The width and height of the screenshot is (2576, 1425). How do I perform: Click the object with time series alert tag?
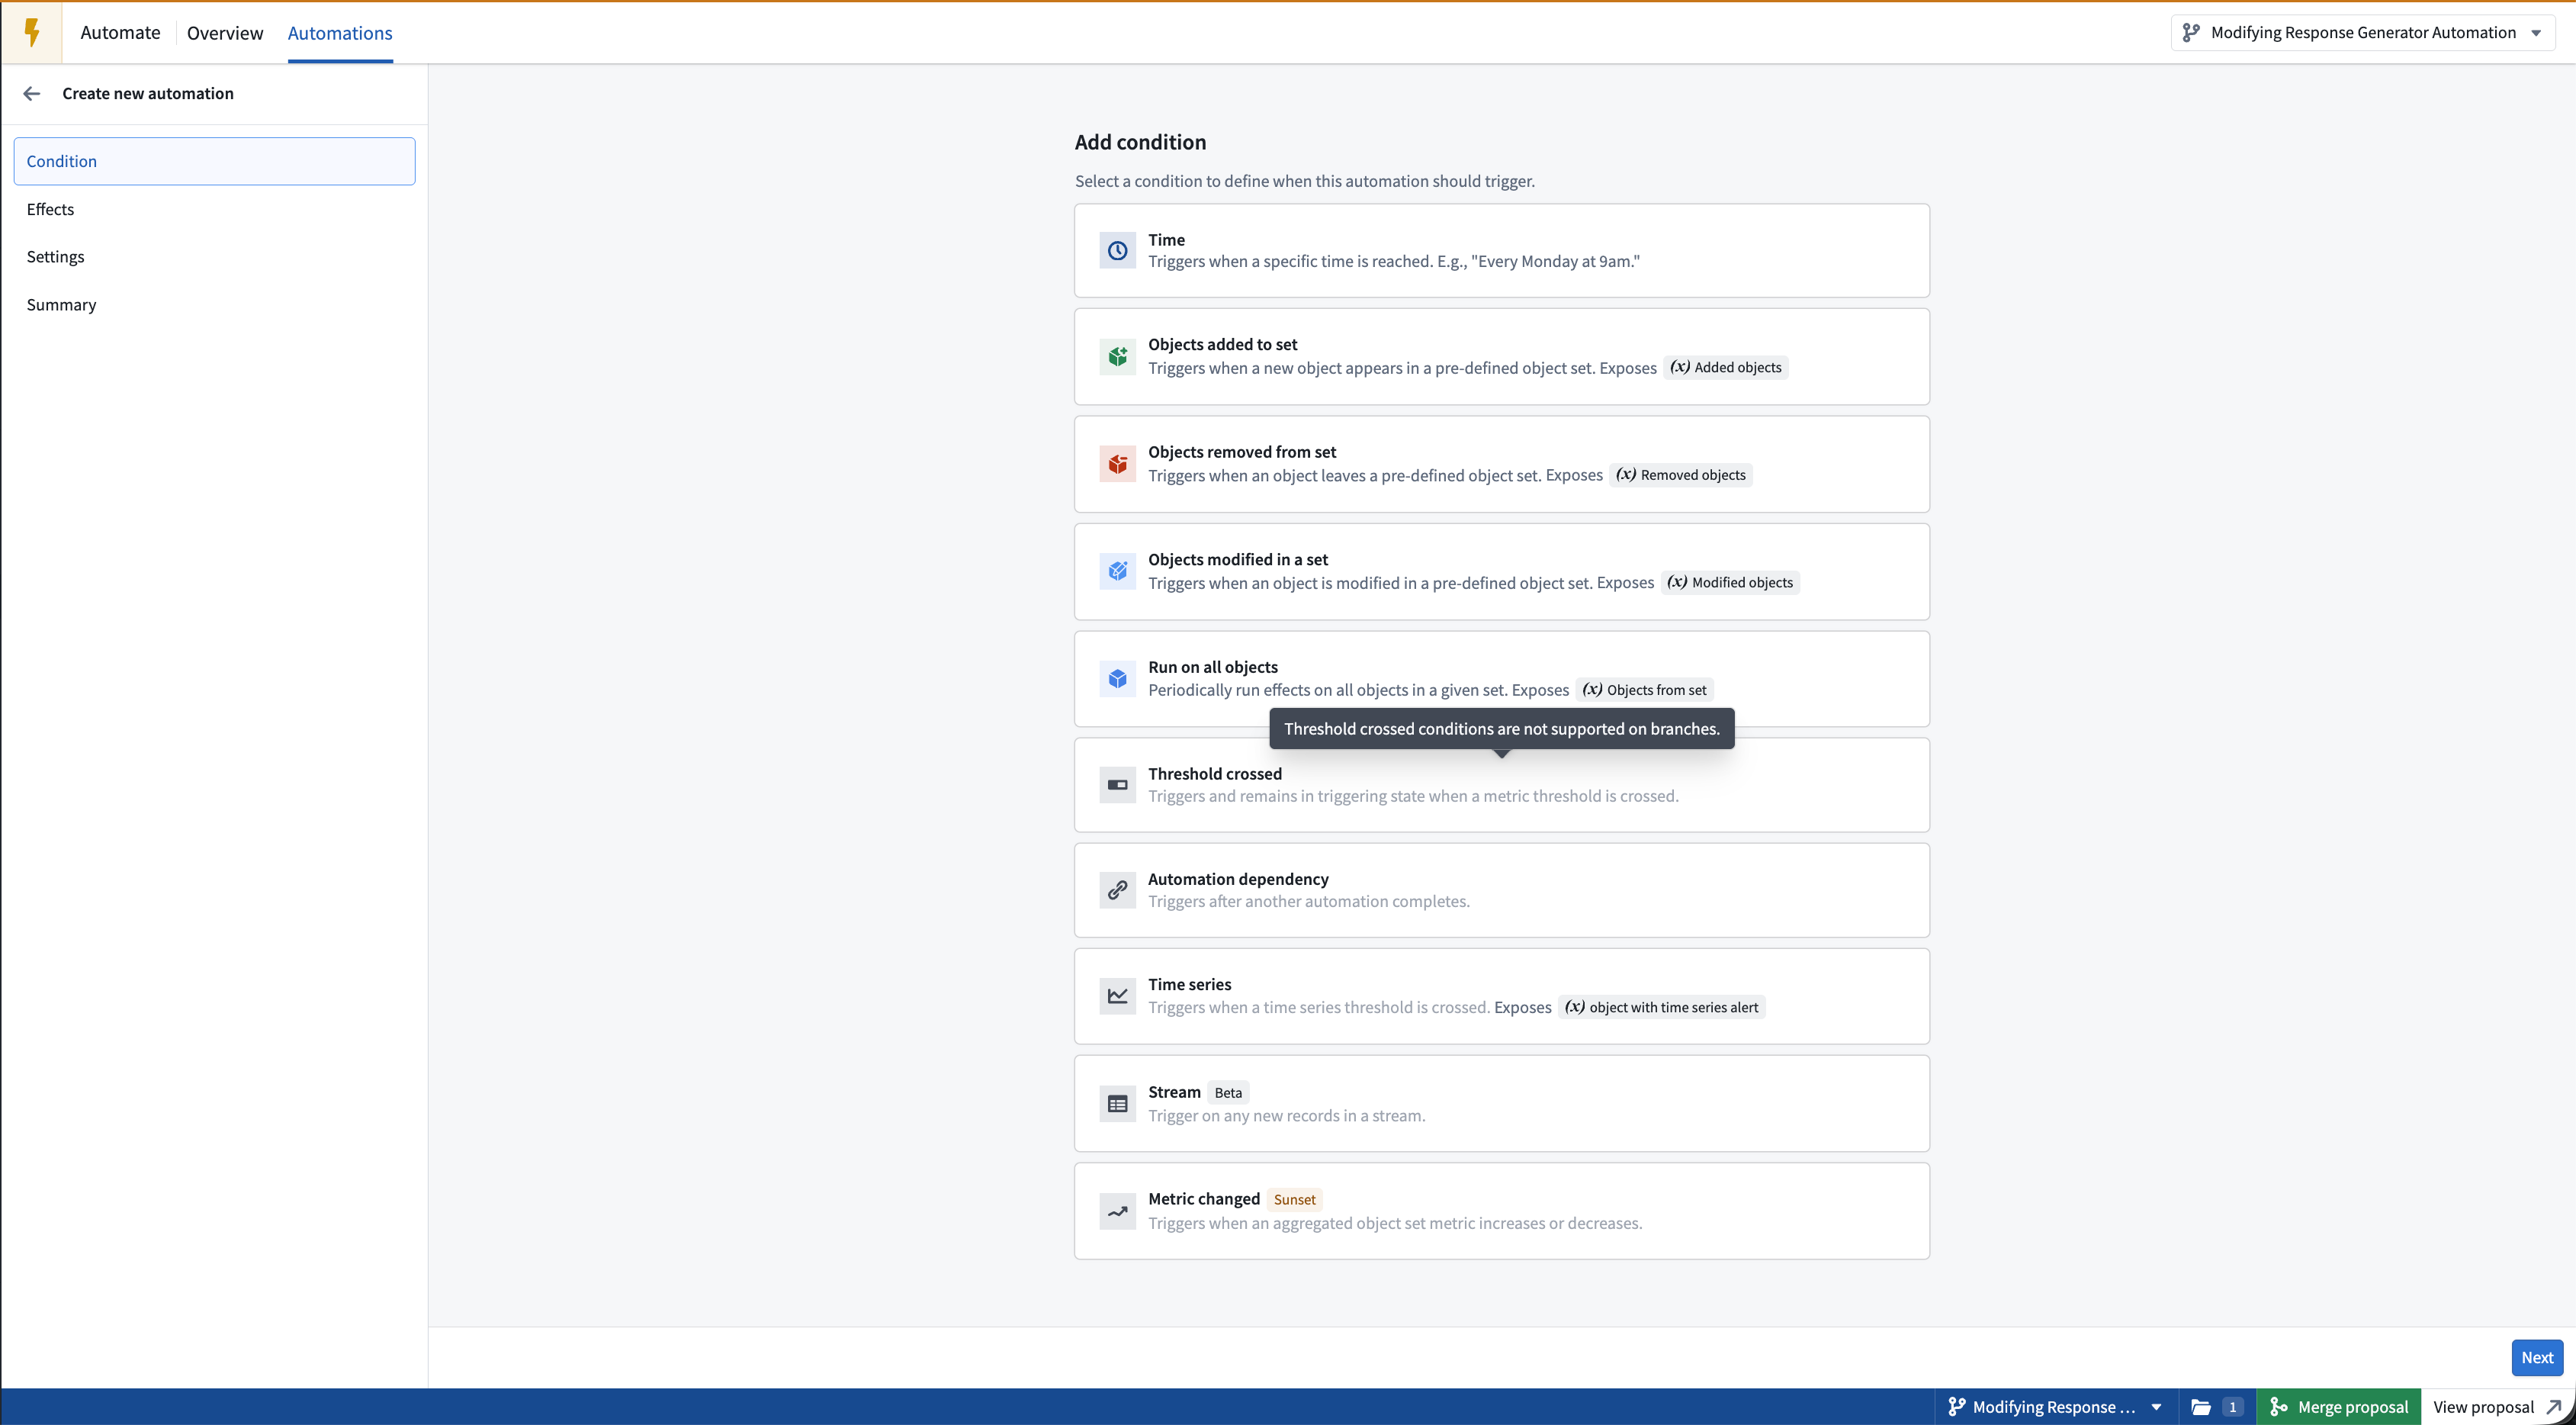pyautogui.click(x=1662, y=1007)
